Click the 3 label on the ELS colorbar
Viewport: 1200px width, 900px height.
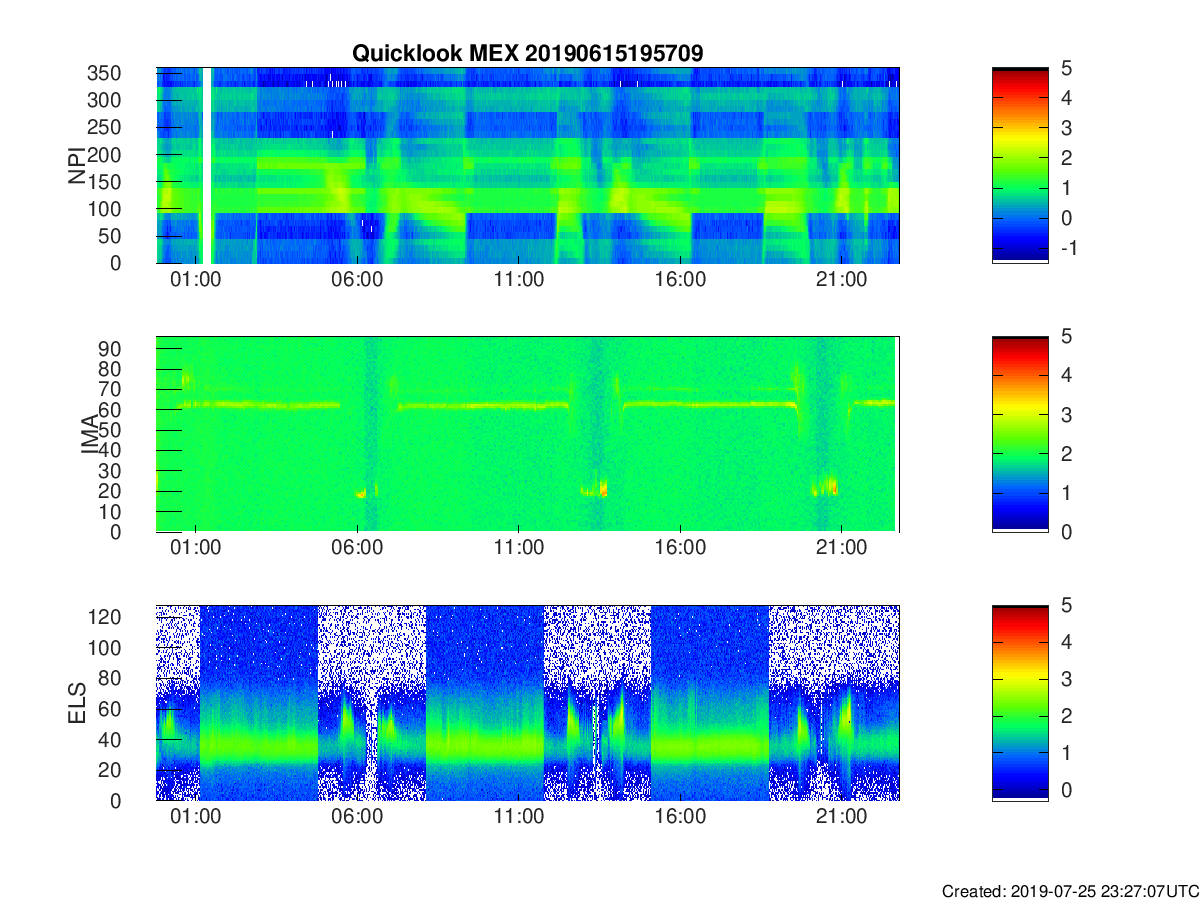pyautogui.click(x=1067, y=679)
